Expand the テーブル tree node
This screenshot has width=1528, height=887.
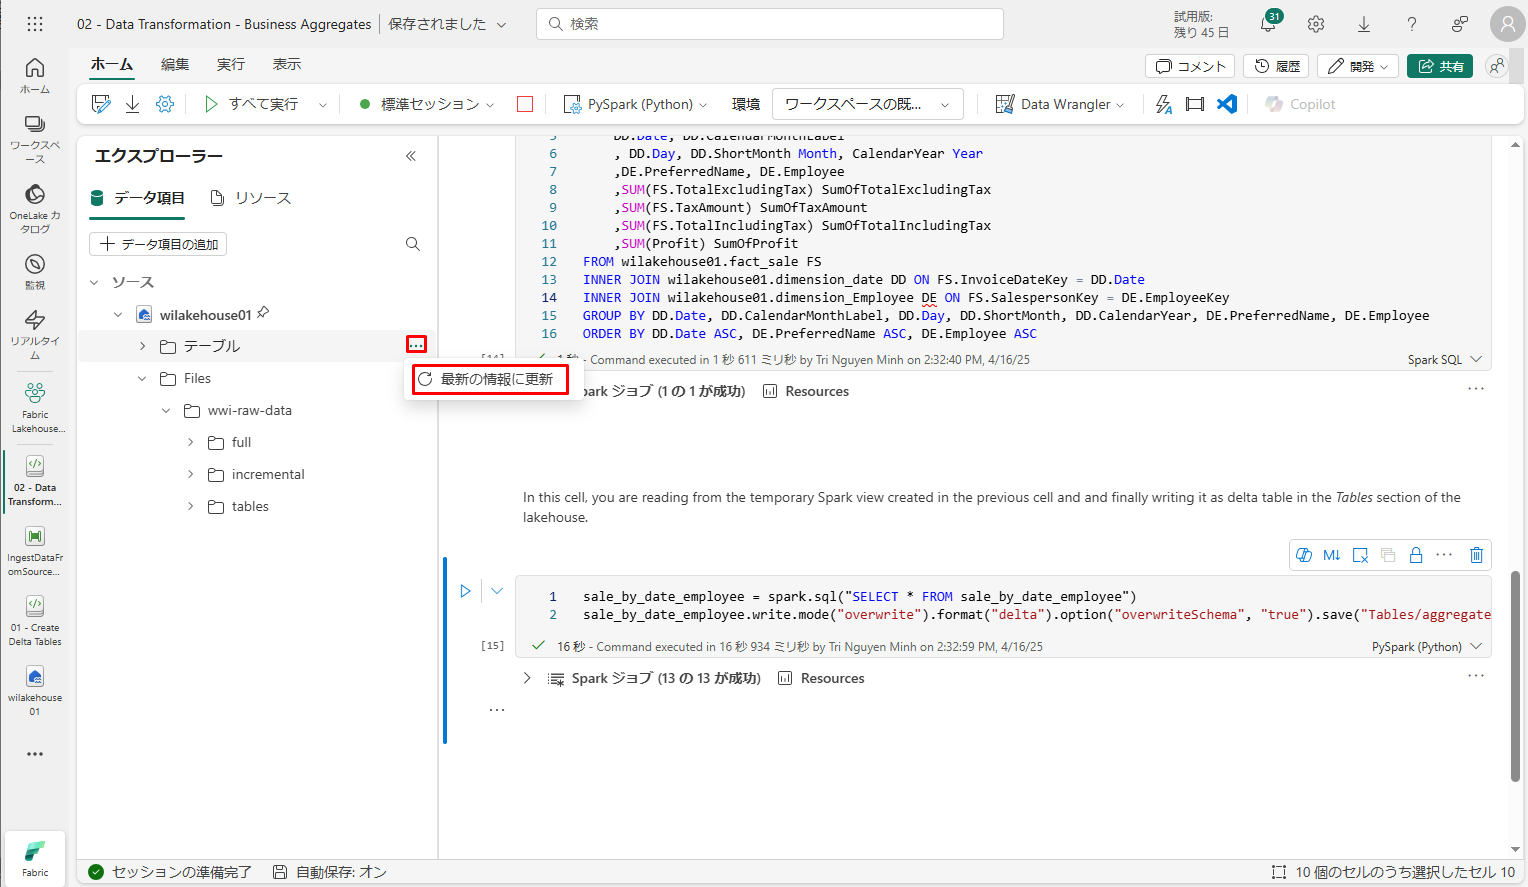click(142, 346)
